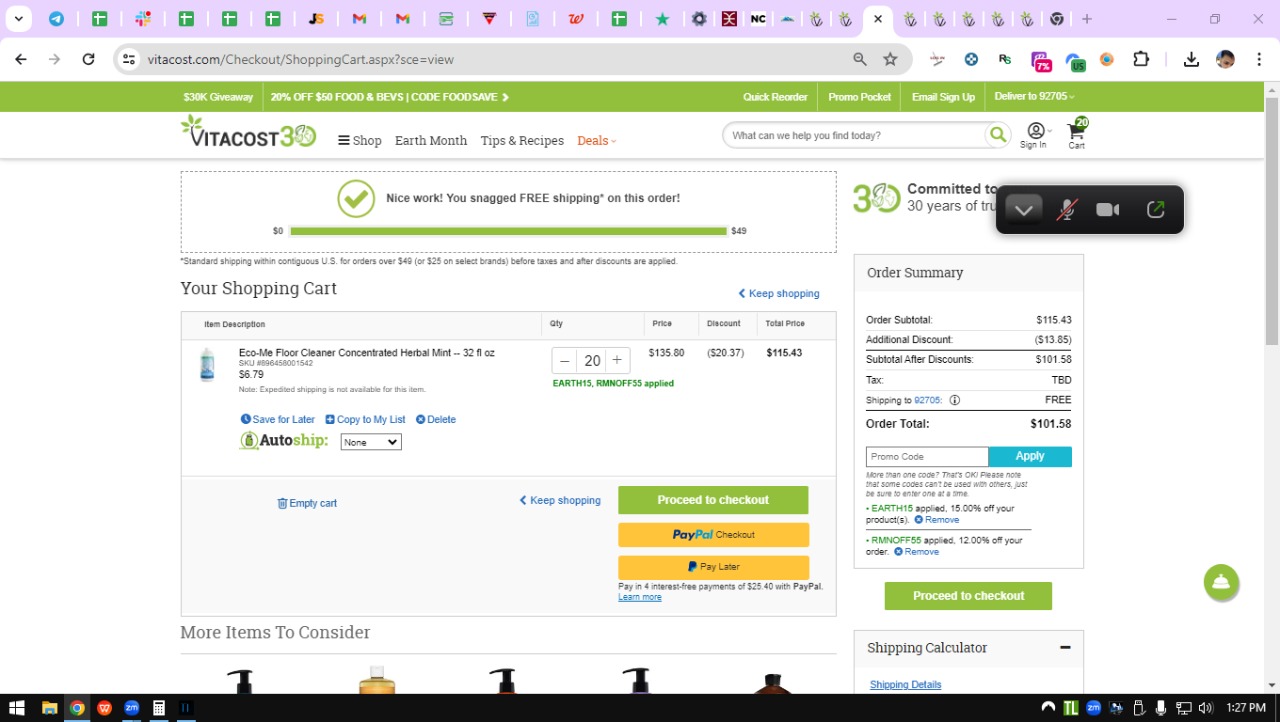
Task: Click the Quick Reorder link
Action: 775,97
